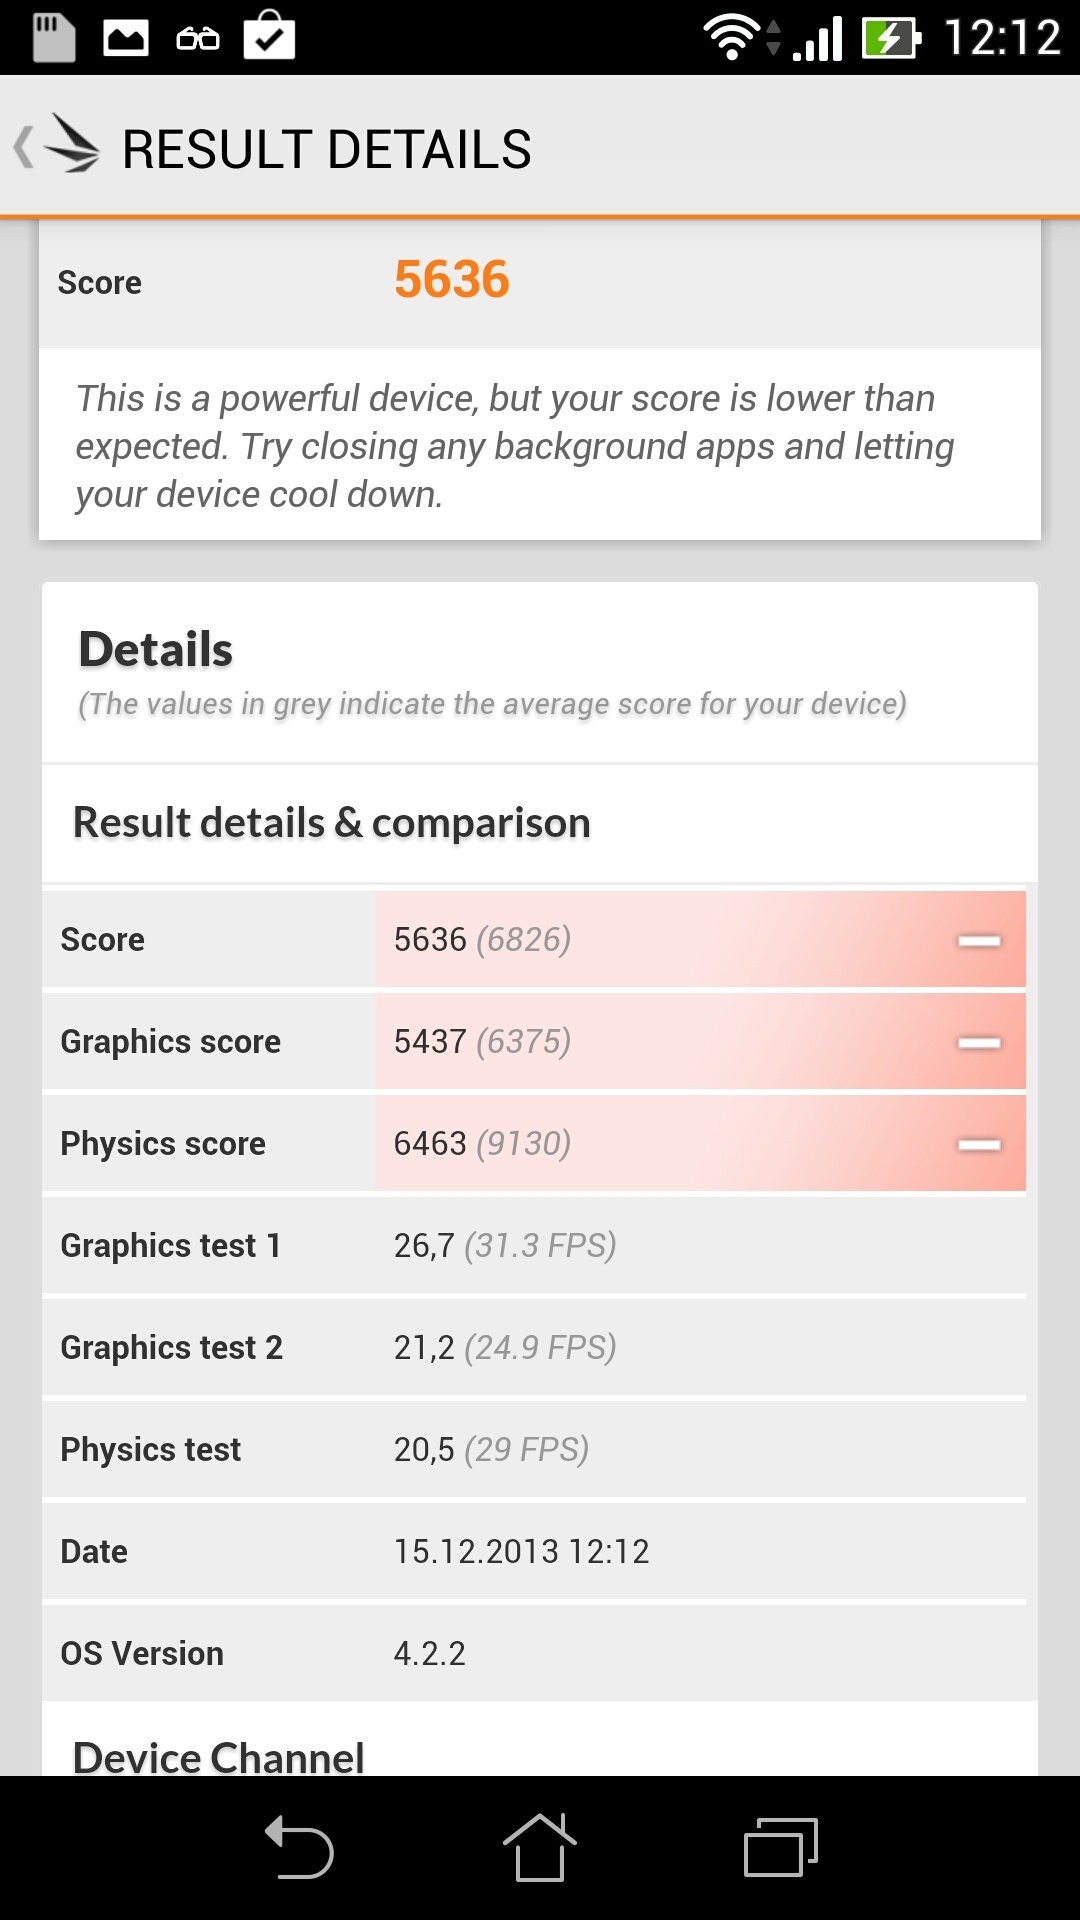Tap the battery charging status icon
The width and height of the screenshot is (1080, 1920).
tap(890, 39)
